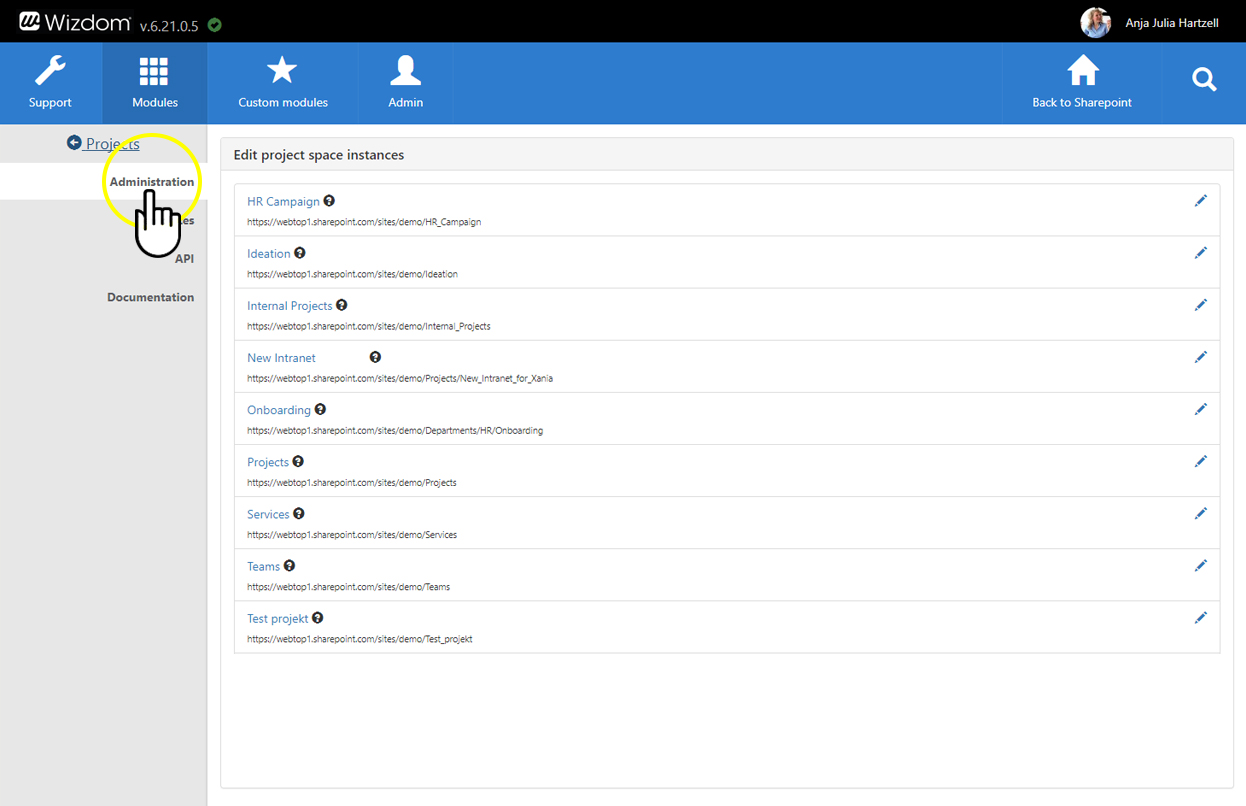
Task: Edit HR Campaign using the pencil icon
Action: pyautogui.click(x=1200, y=201)
